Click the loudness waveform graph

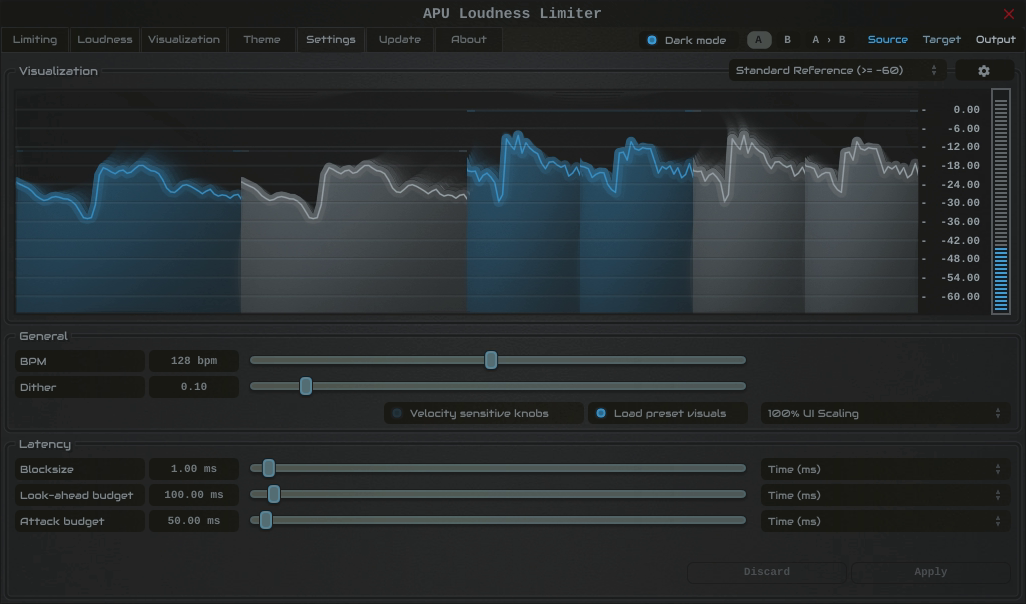[x=467, y=202]
